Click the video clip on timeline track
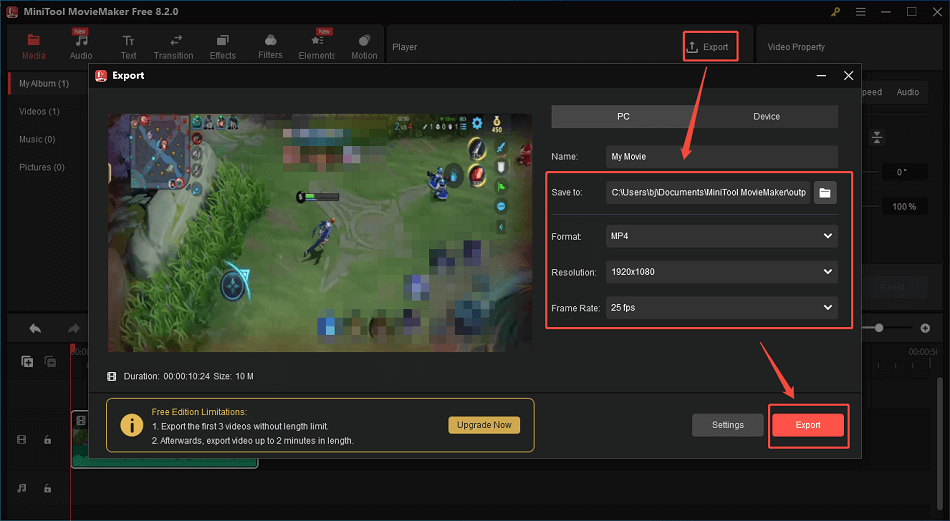Screen dimensions: 950x521 pos(165,461)
